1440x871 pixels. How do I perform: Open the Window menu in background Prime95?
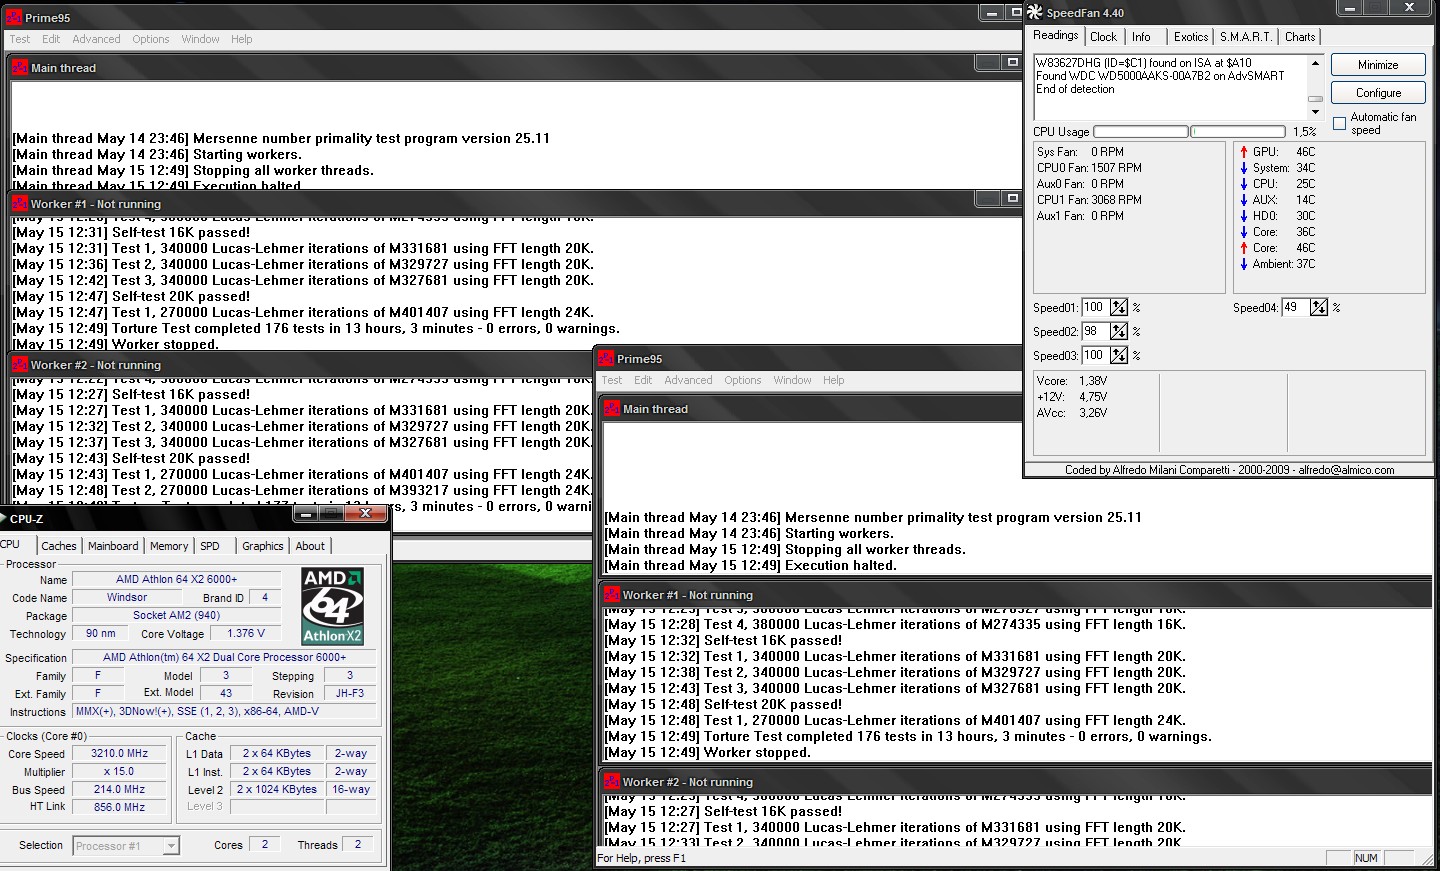[x=200, y=39]
